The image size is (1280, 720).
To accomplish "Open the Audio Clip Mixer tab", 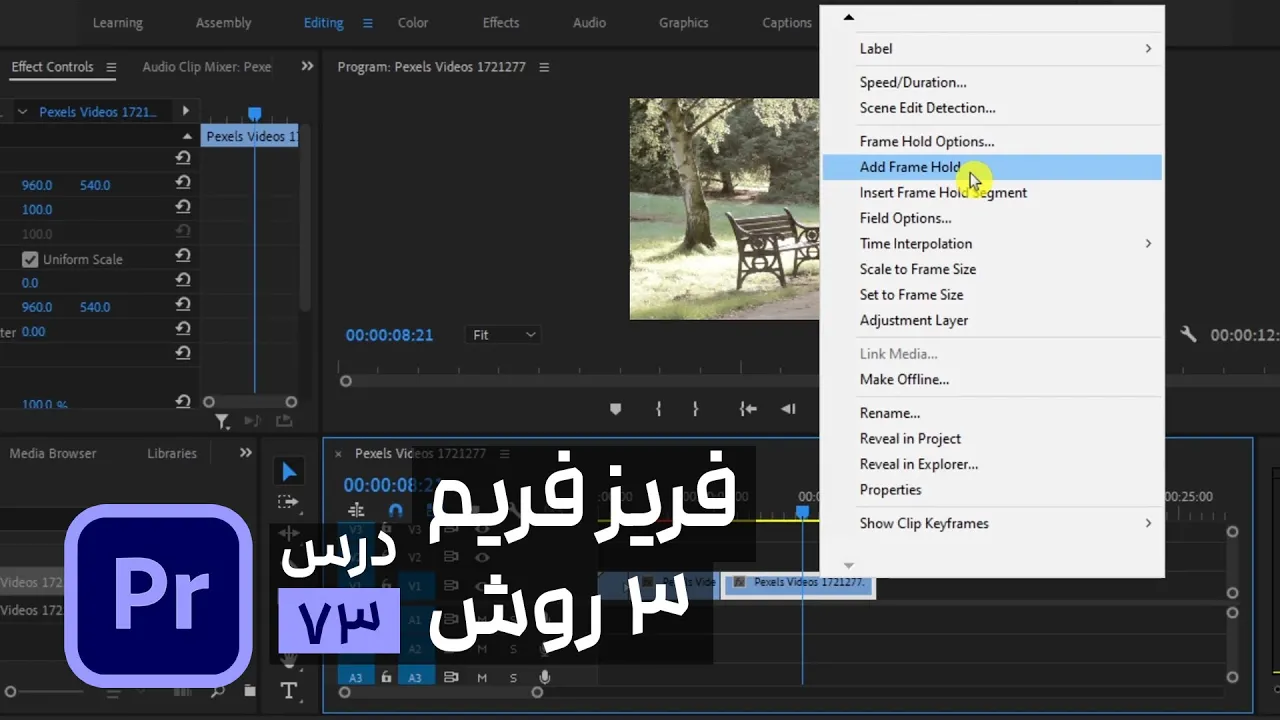I will [207, 67].
